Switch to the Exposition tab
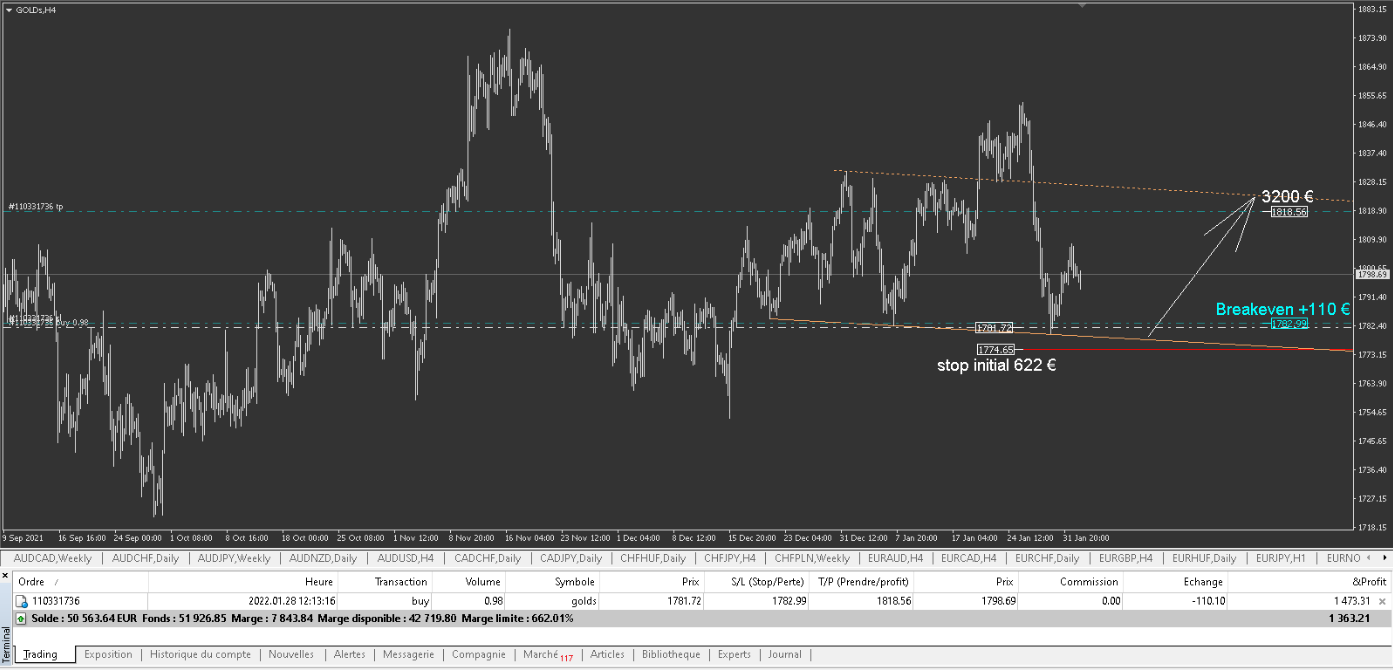This screenshot has height=670, width=1393. [108, 655]
